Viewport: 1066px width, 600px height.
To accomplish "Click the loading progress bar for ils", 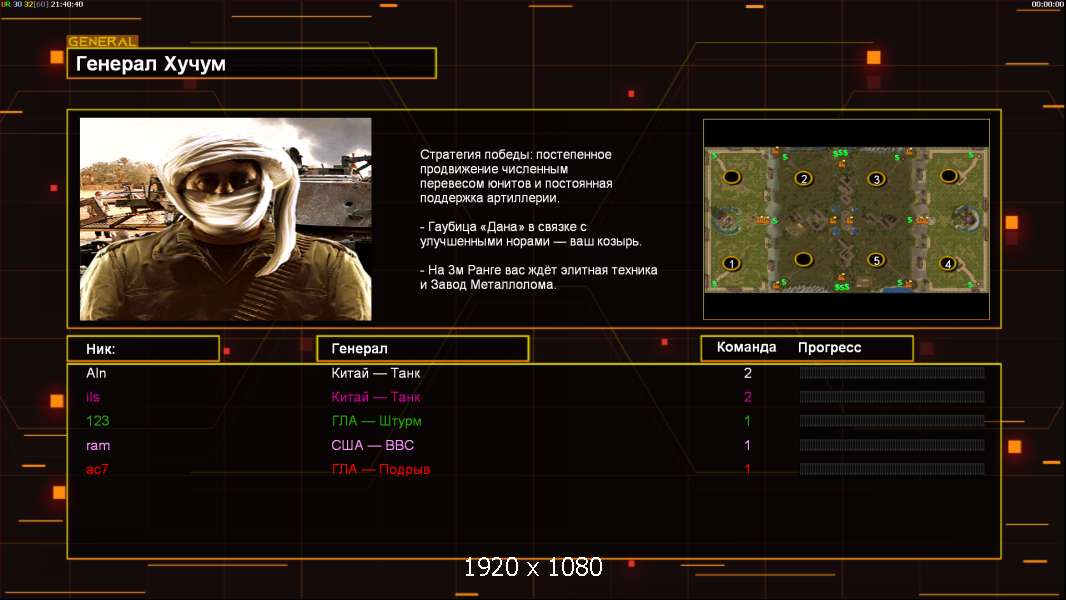I will point(892,396).
